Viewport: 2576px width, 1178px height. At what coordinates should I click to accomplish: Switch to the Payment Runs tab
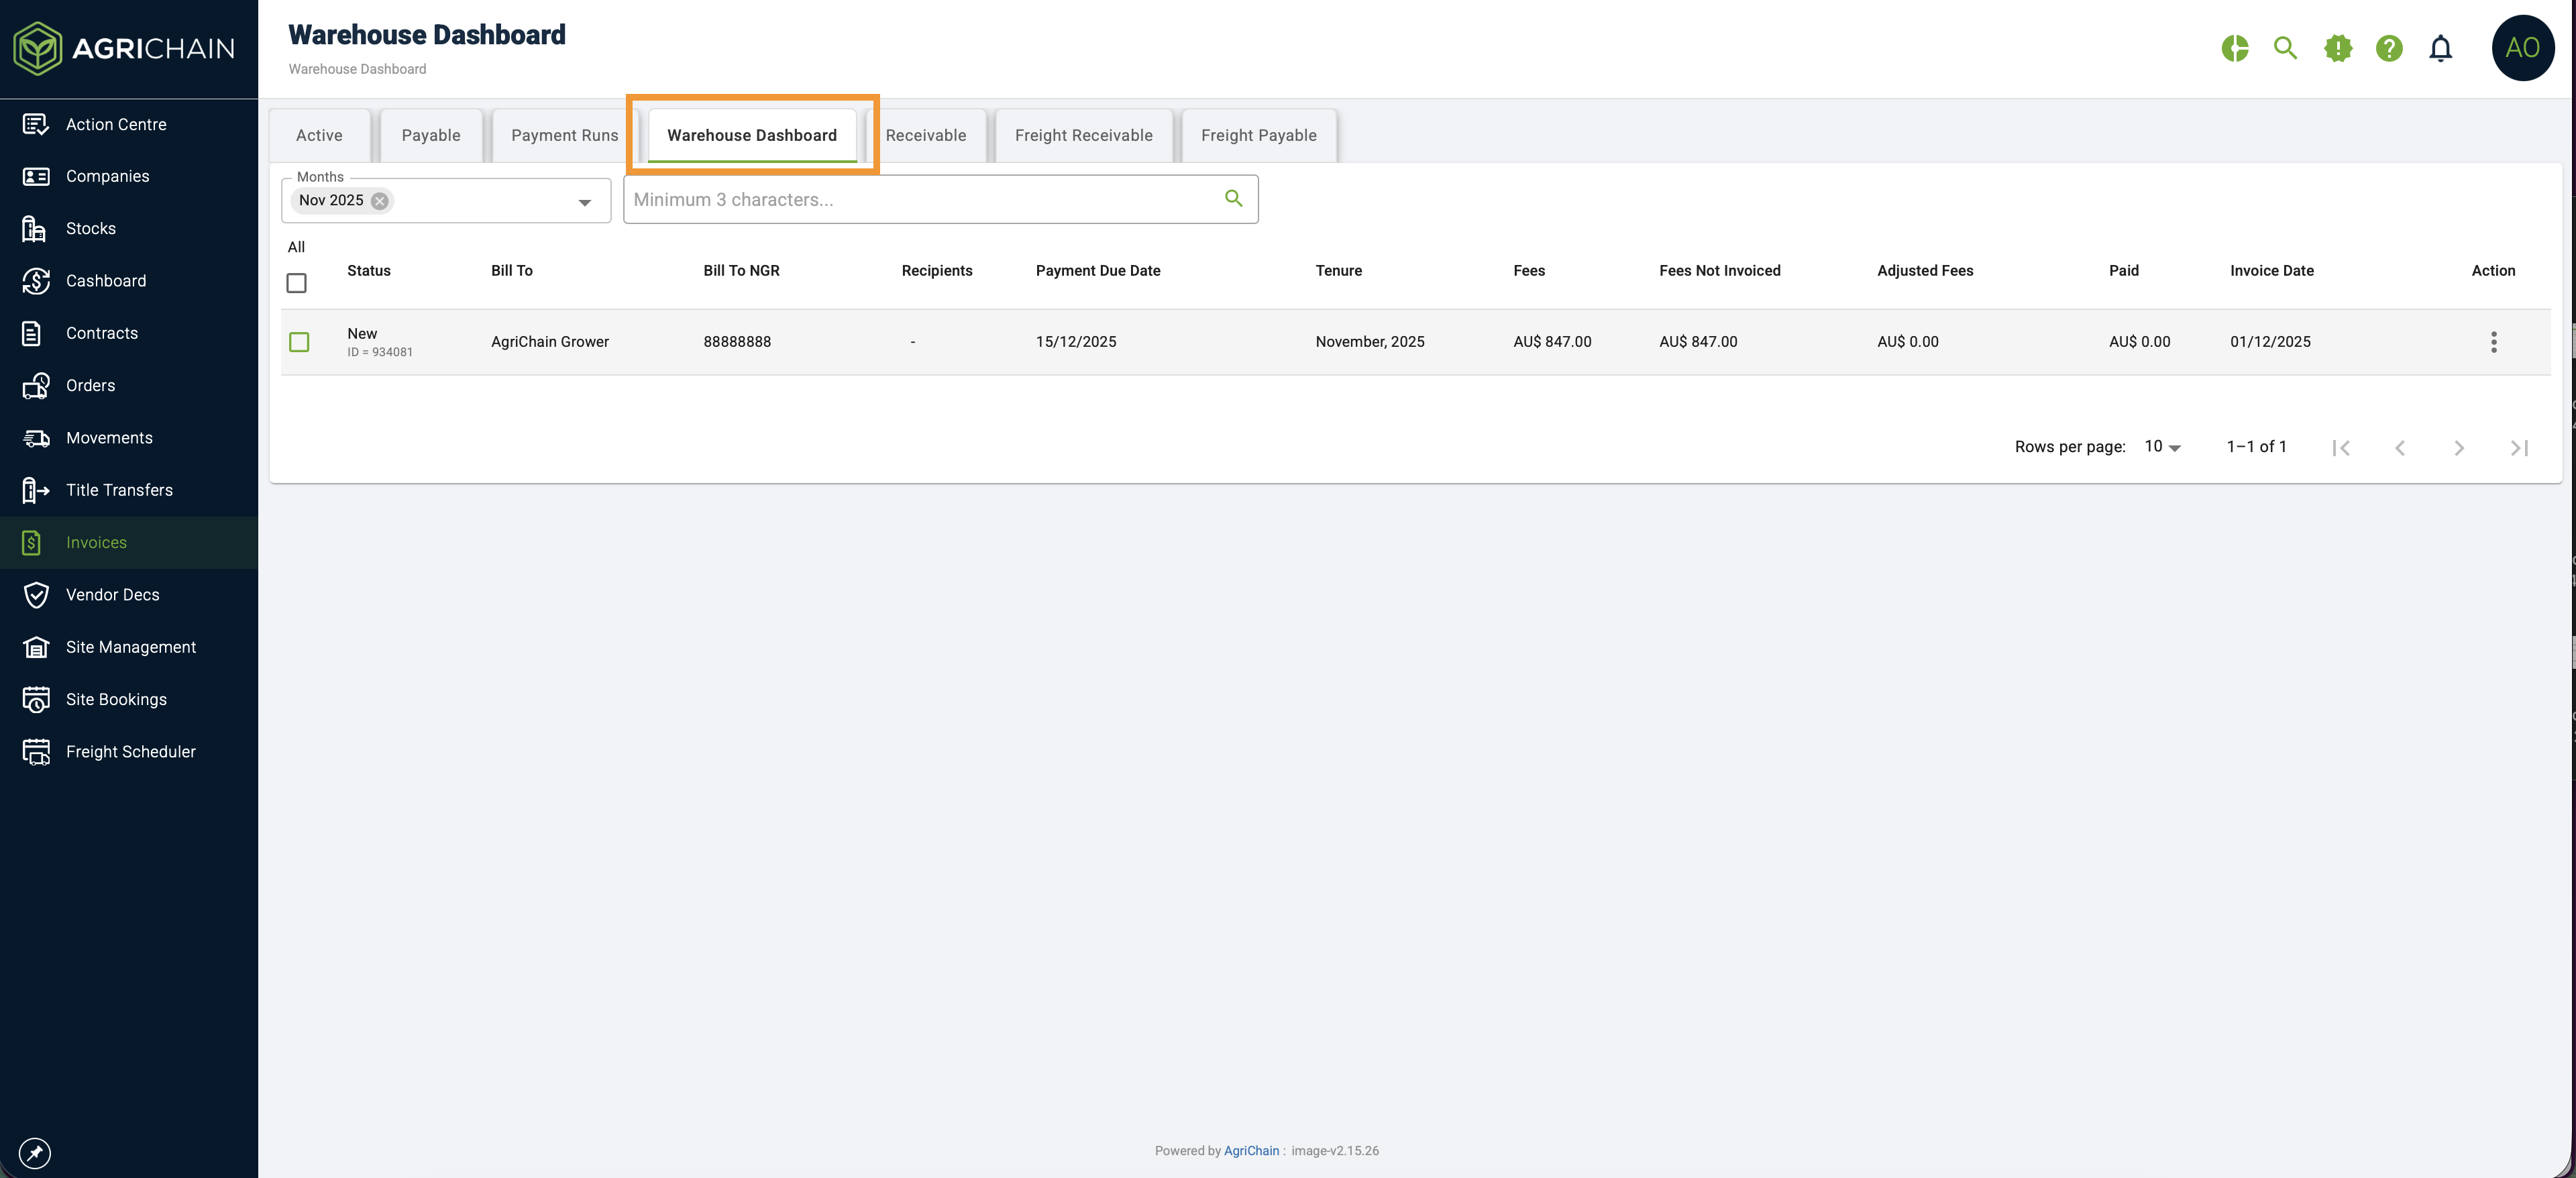tap(564, 135)
